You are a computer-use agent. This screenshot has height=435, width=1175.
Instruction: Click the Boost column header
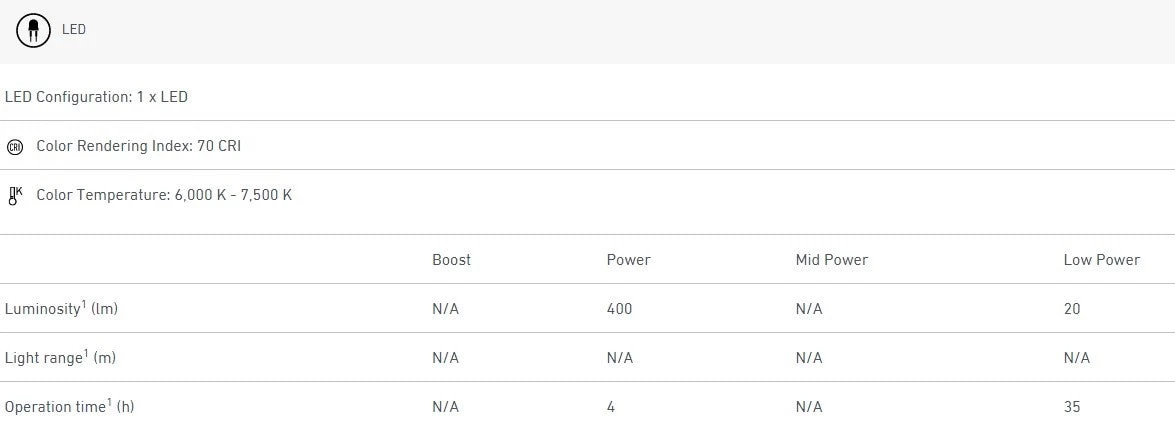[451, 260]
